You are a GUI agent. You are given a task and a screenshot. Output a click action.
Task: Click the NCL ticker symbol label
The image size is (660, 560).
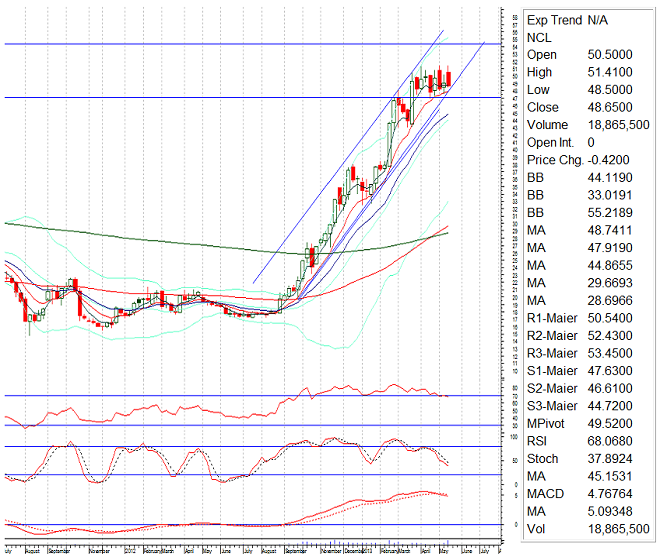pyautogui.click(x=539, y=37)
